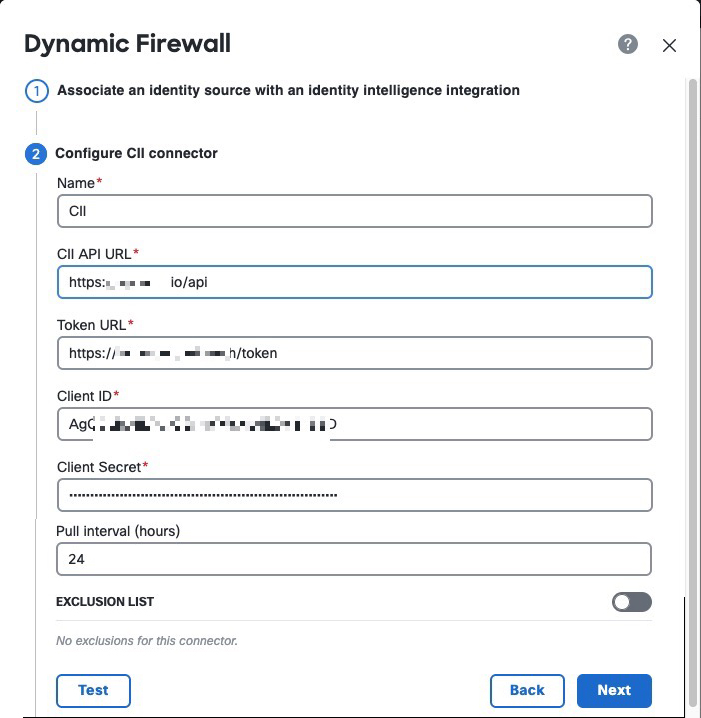Collapse 'Configure CII connector' step heading
This screenshot has width=701, height=718.
click(136, 153)
